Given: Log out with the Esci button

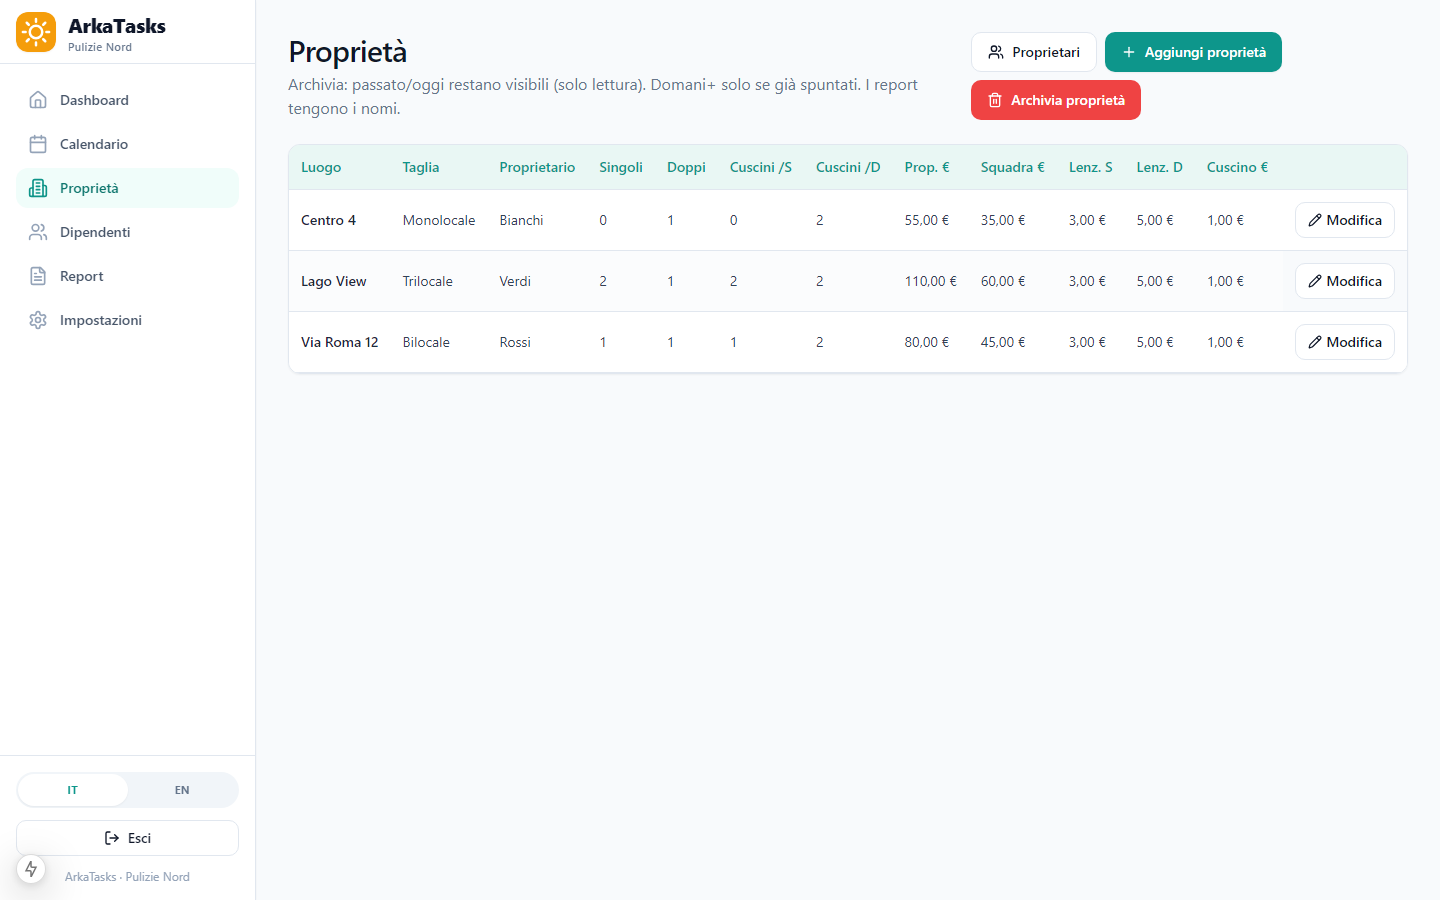Looking at the screenshot, I should tap(127, 838).
